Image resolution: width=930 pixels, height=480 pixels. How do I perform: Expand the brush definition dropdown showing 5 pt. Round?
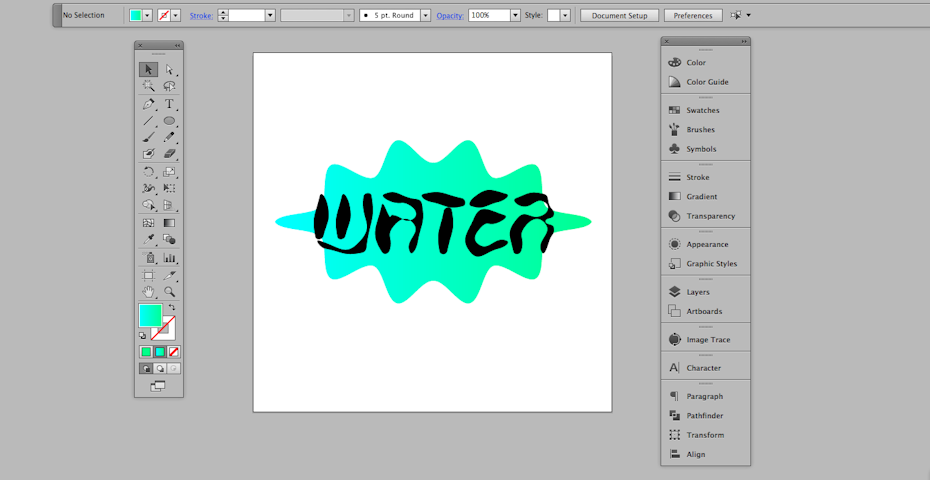[425, 16]
